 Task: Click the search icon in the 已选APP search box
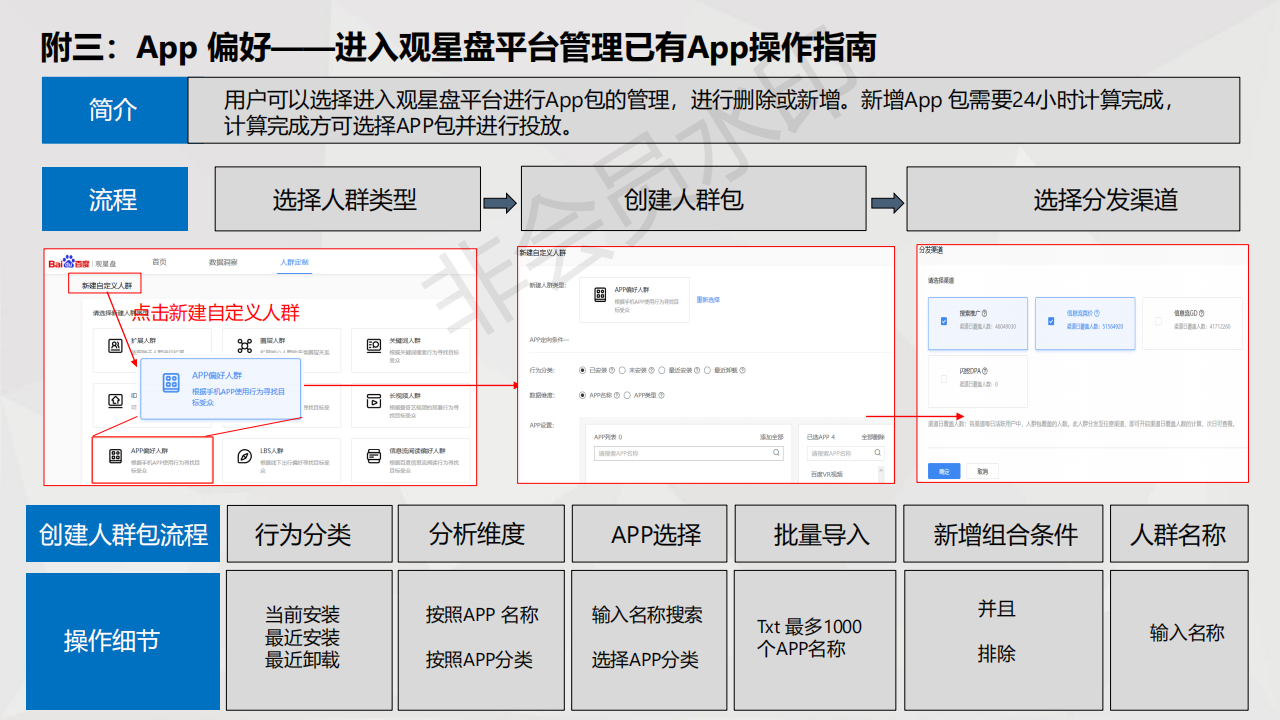click(877, 452)
